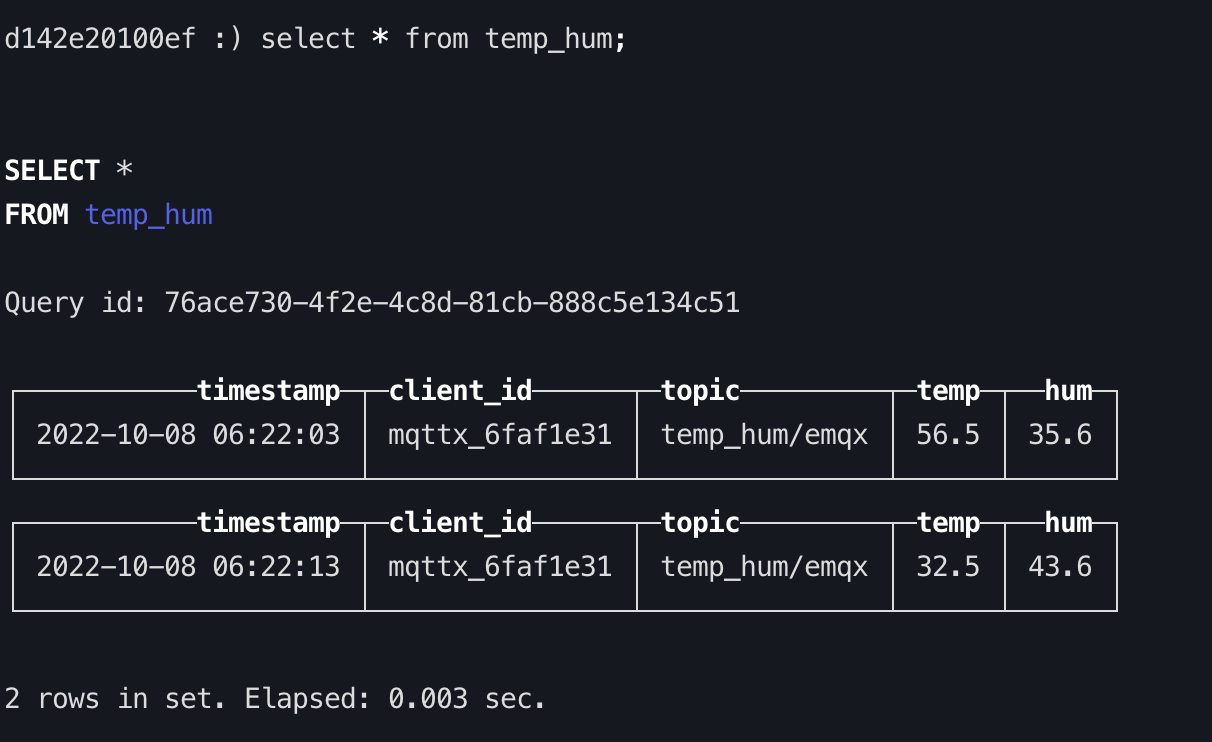Click timestamp value 2022-10-08 06:22:03
Viewport: 1212px width, 742px height.
(x=188, y=435)
